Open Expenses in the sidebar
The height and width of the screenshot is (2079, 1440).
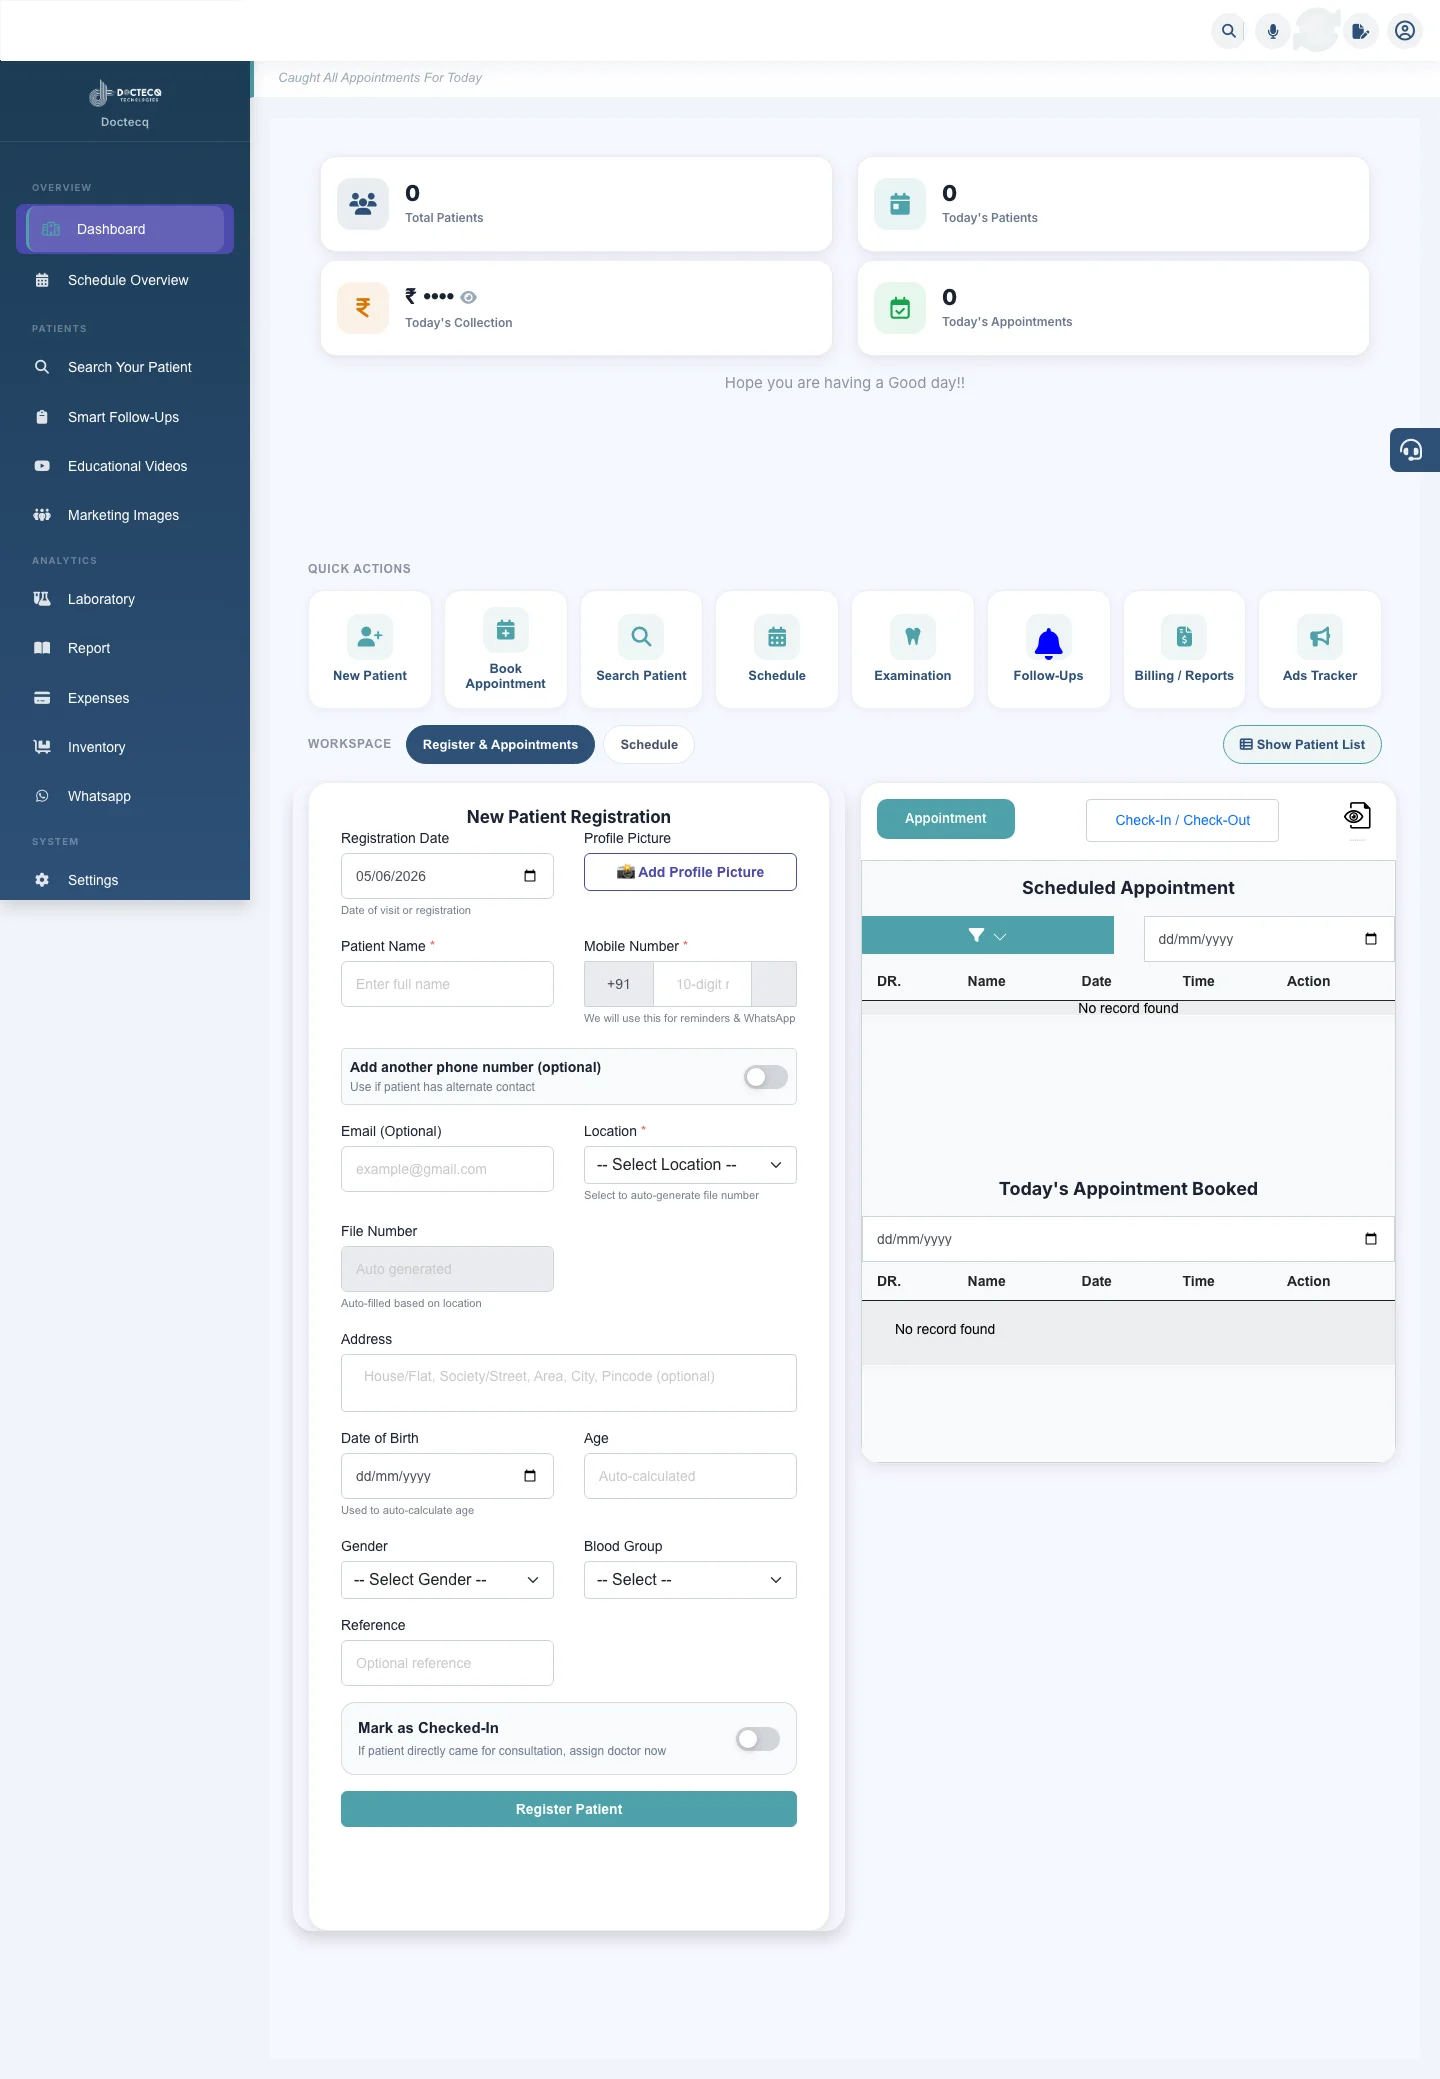125,698
